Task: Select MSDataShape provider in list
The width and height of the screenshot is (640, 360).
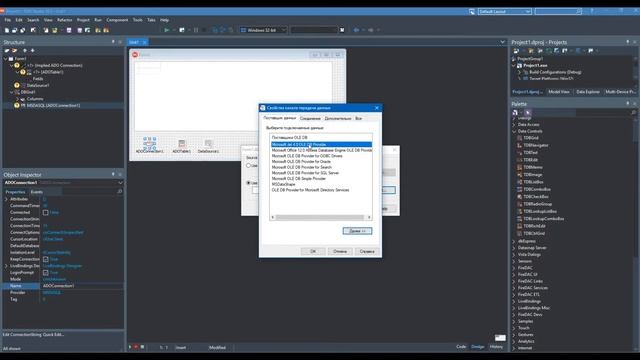Action: pyautogui.click(x=284, y=184)
